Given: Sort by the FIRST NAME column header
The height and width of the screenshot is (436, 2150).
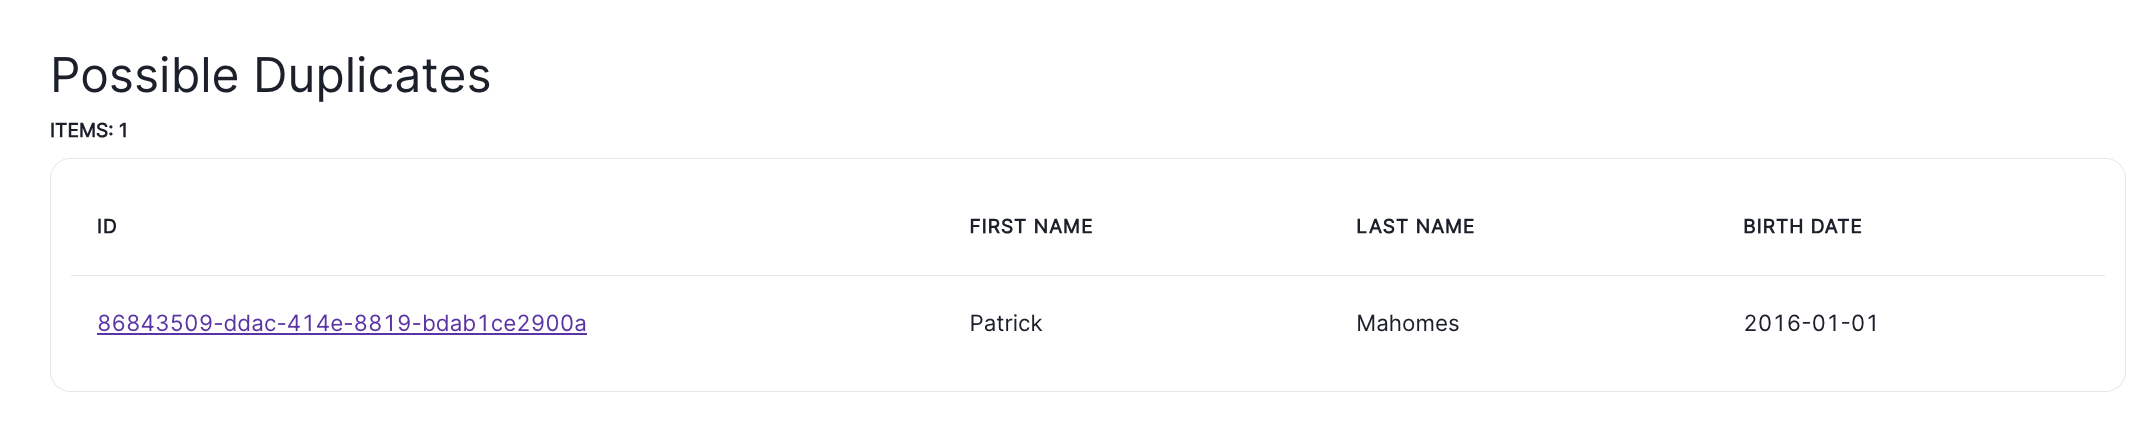Looking at the screenshot, I should (x=1030, y=227).
